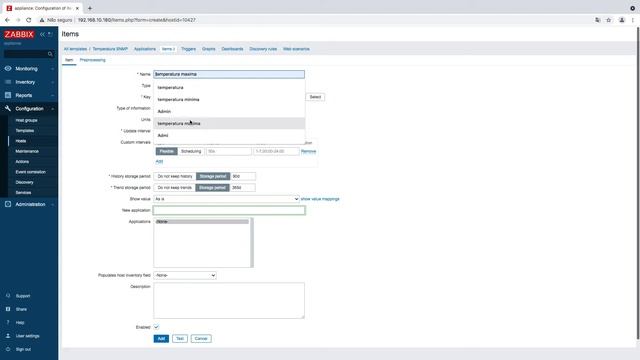Choose highlighted 'temperatura maxima' suggestion

tap(229, 123)
